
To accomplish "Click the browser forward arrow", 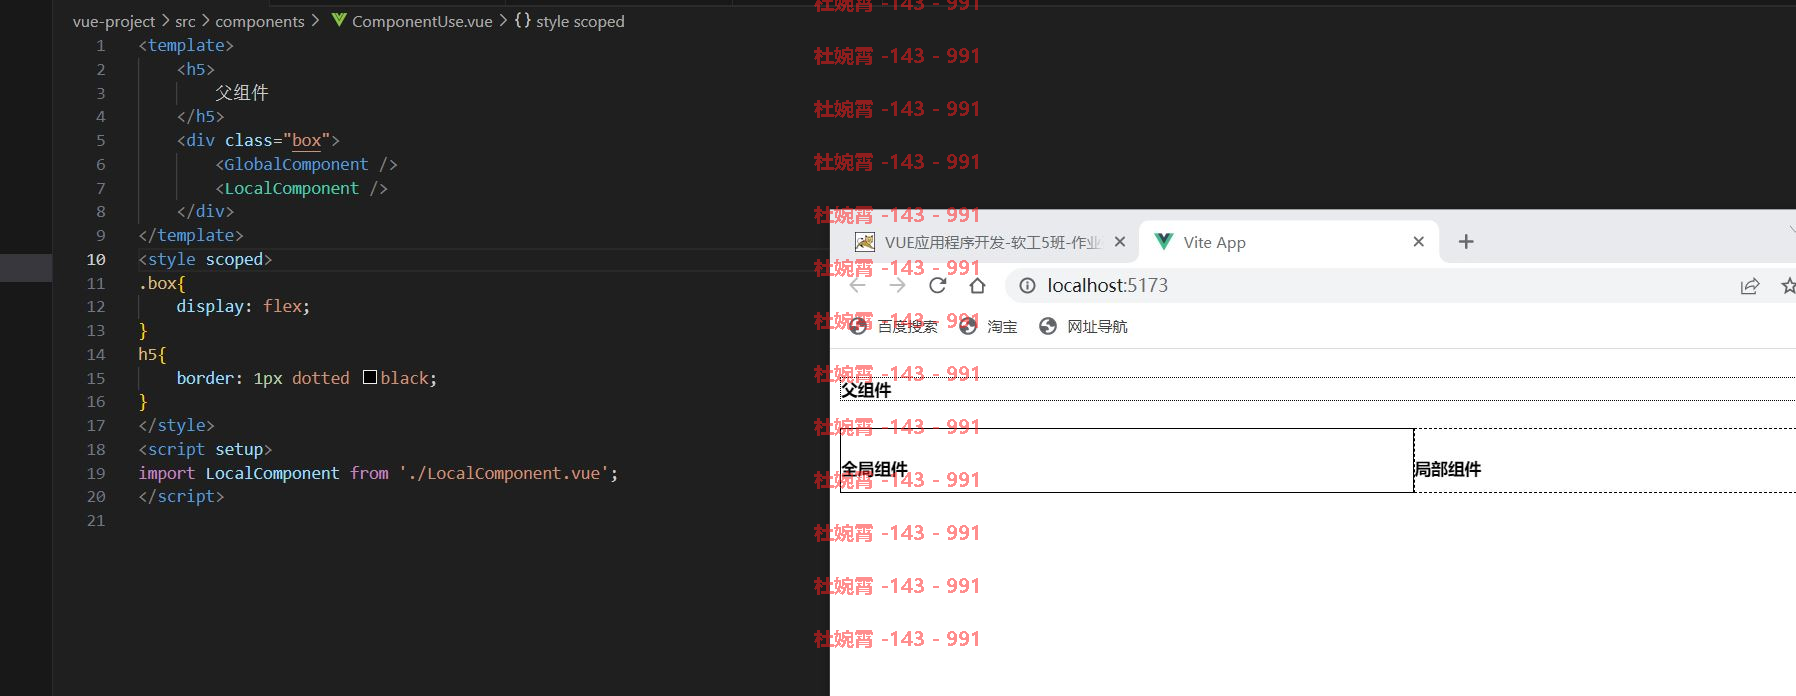I will (x=897, y=286).
